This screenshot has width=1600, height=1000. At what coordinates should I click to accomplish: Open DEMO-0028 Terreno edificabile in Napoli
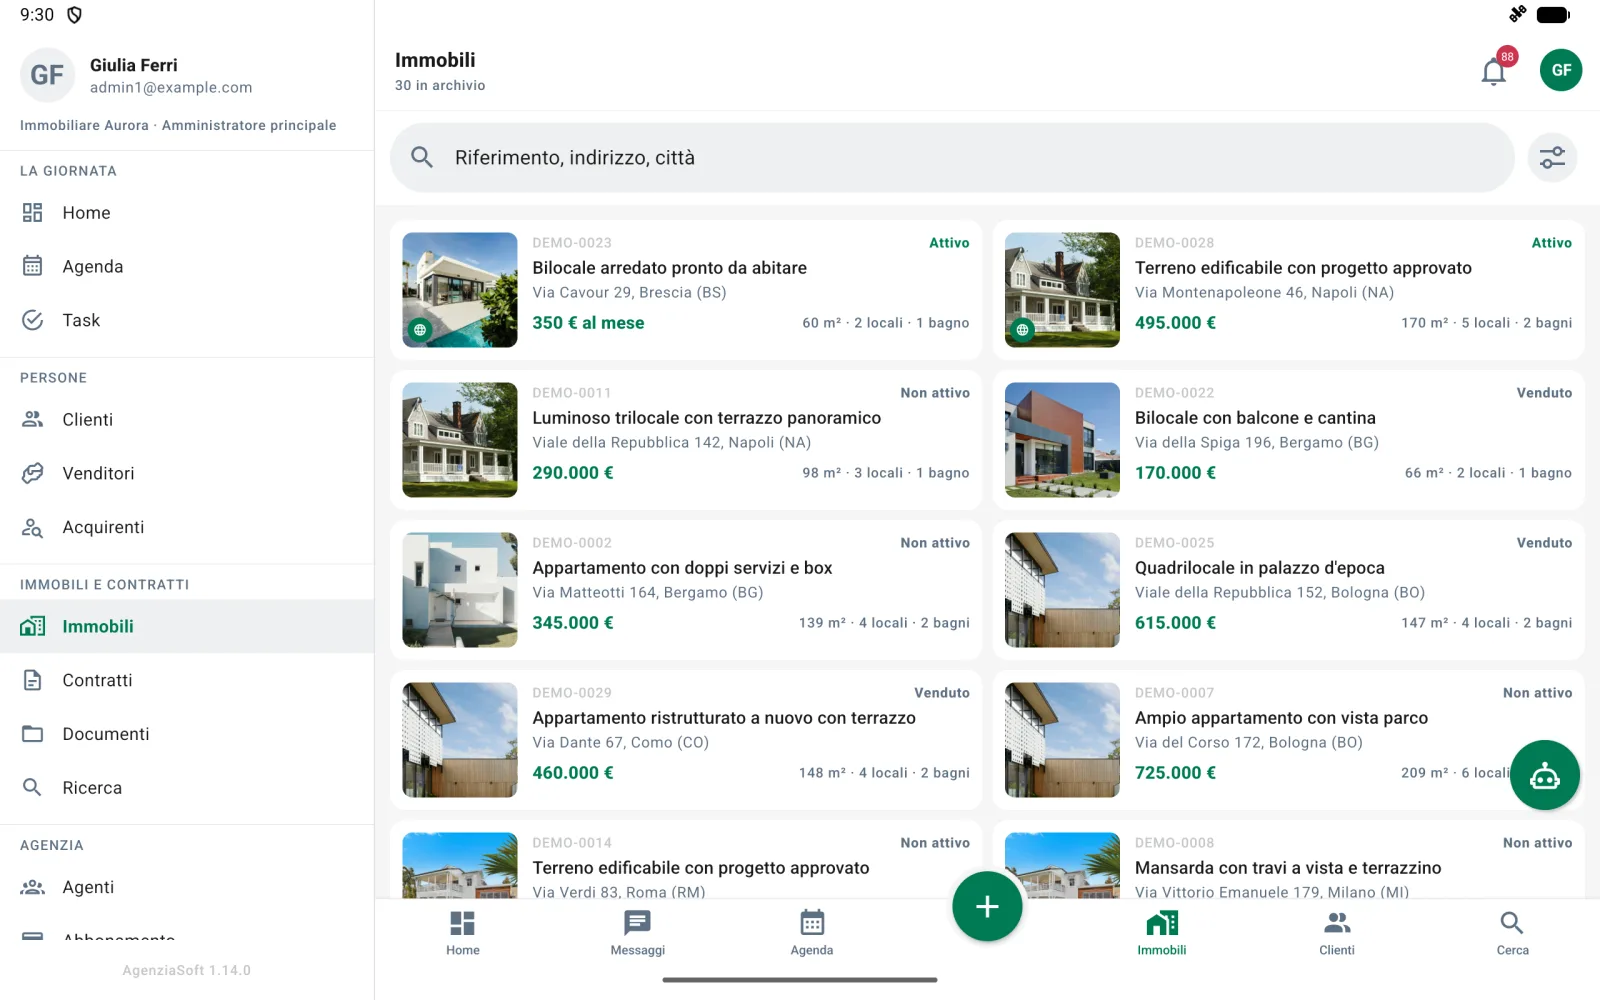(x=1289, y=290)
